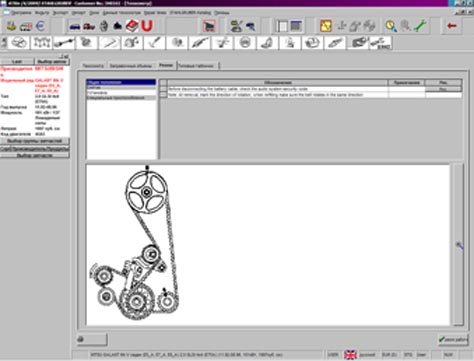Screen dimensions: 474x361
Task: Click the print button below the diagram
Action: 92,339
